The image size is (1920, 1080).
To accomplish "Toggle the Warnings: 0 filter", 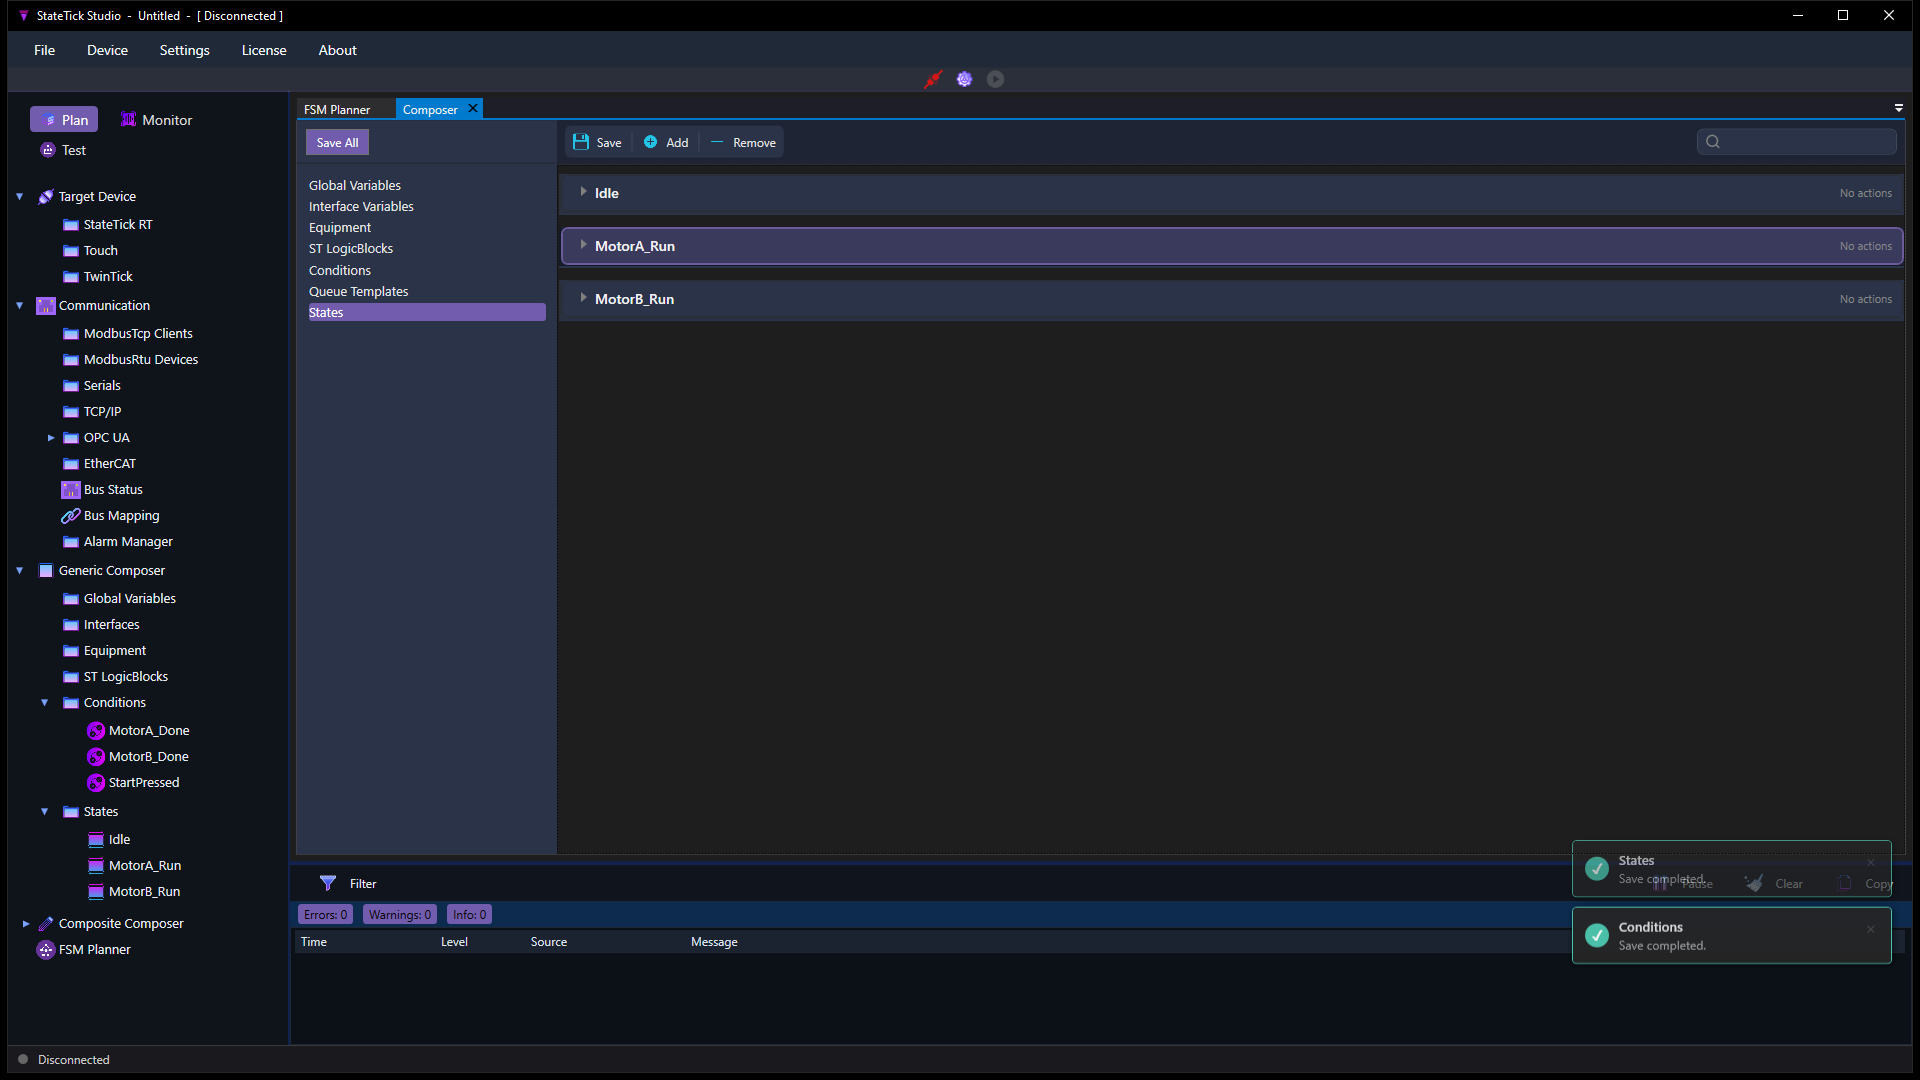I will tap(399, 915).
